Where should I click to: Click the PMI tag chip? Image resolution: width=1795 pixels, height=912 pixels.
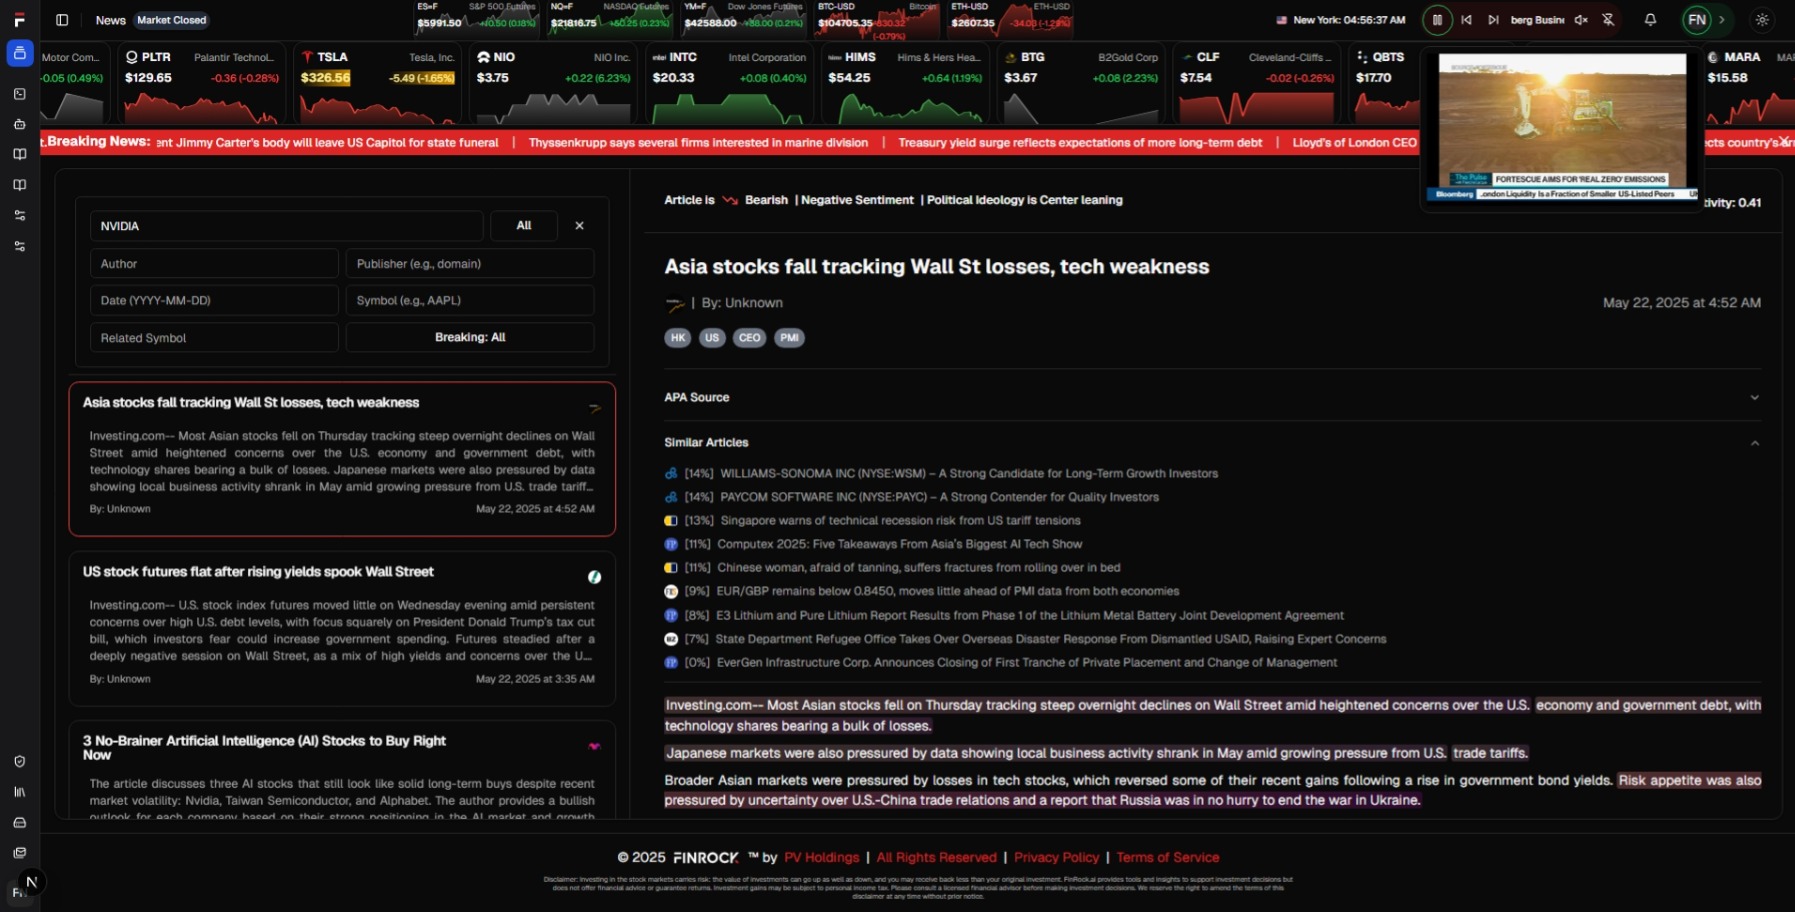[789, 338]
